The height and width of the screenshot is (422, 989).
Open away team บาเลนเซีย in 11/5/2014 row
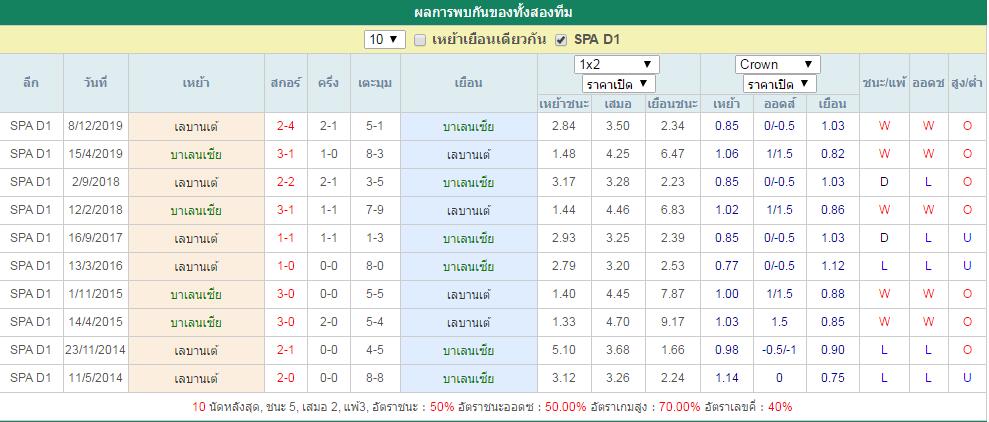468,378
